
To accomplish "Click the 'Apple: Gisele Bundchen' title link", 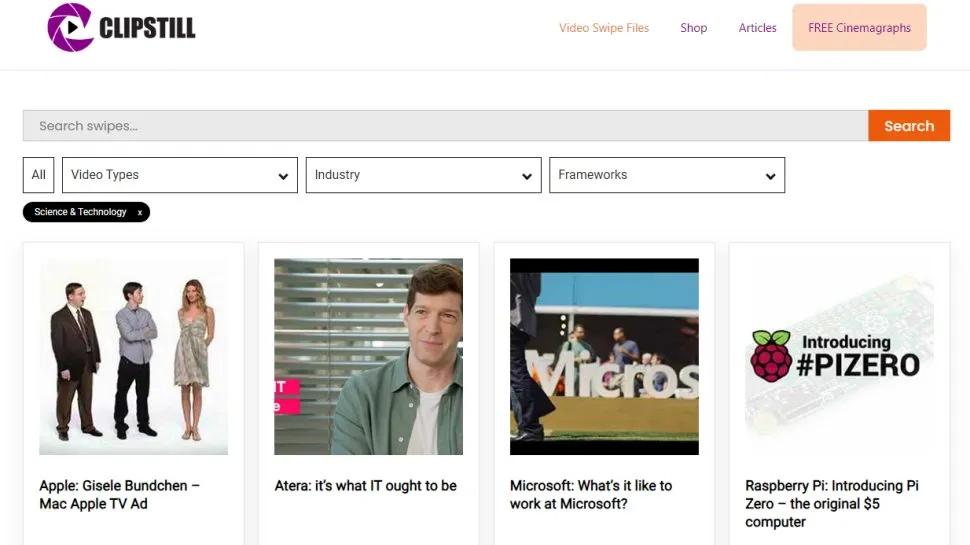I will click(x=119, y=494).
